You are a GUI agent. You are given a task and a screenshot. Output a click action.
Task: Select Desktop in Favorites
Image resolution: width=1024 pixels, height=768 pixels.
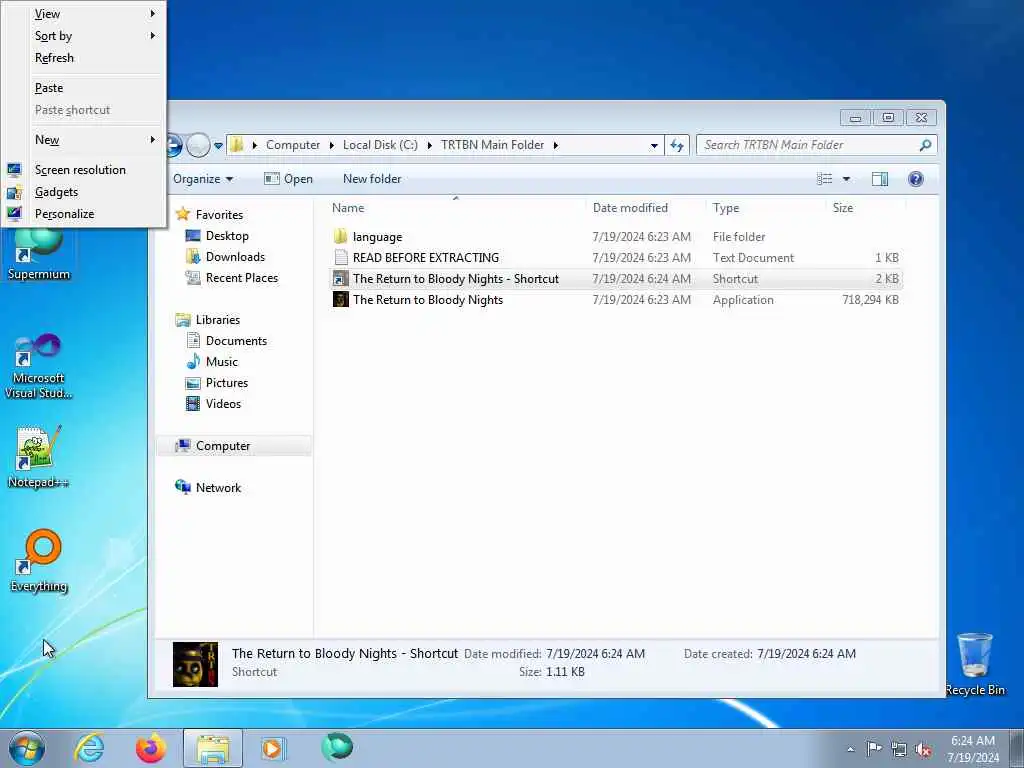tap(217, 236)
